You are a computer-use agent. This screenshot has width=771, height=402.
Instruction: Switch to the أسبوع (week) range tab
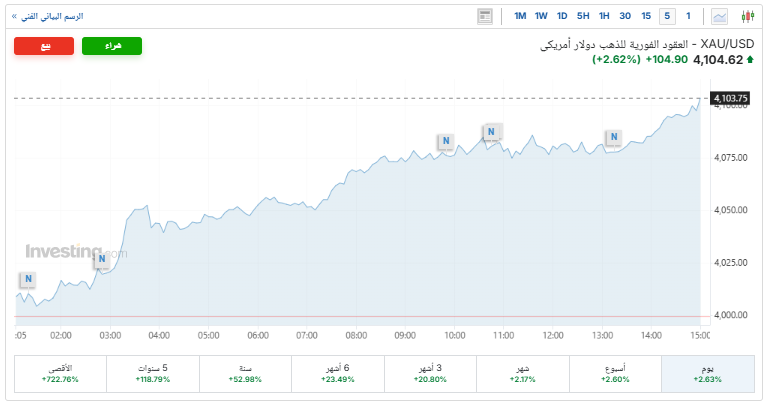(615, 374)
